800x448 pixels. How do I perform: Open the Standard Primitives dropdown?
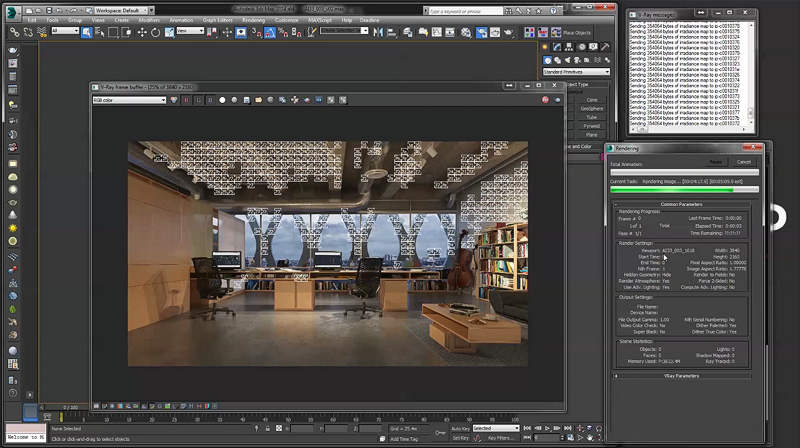click(576, 72)
